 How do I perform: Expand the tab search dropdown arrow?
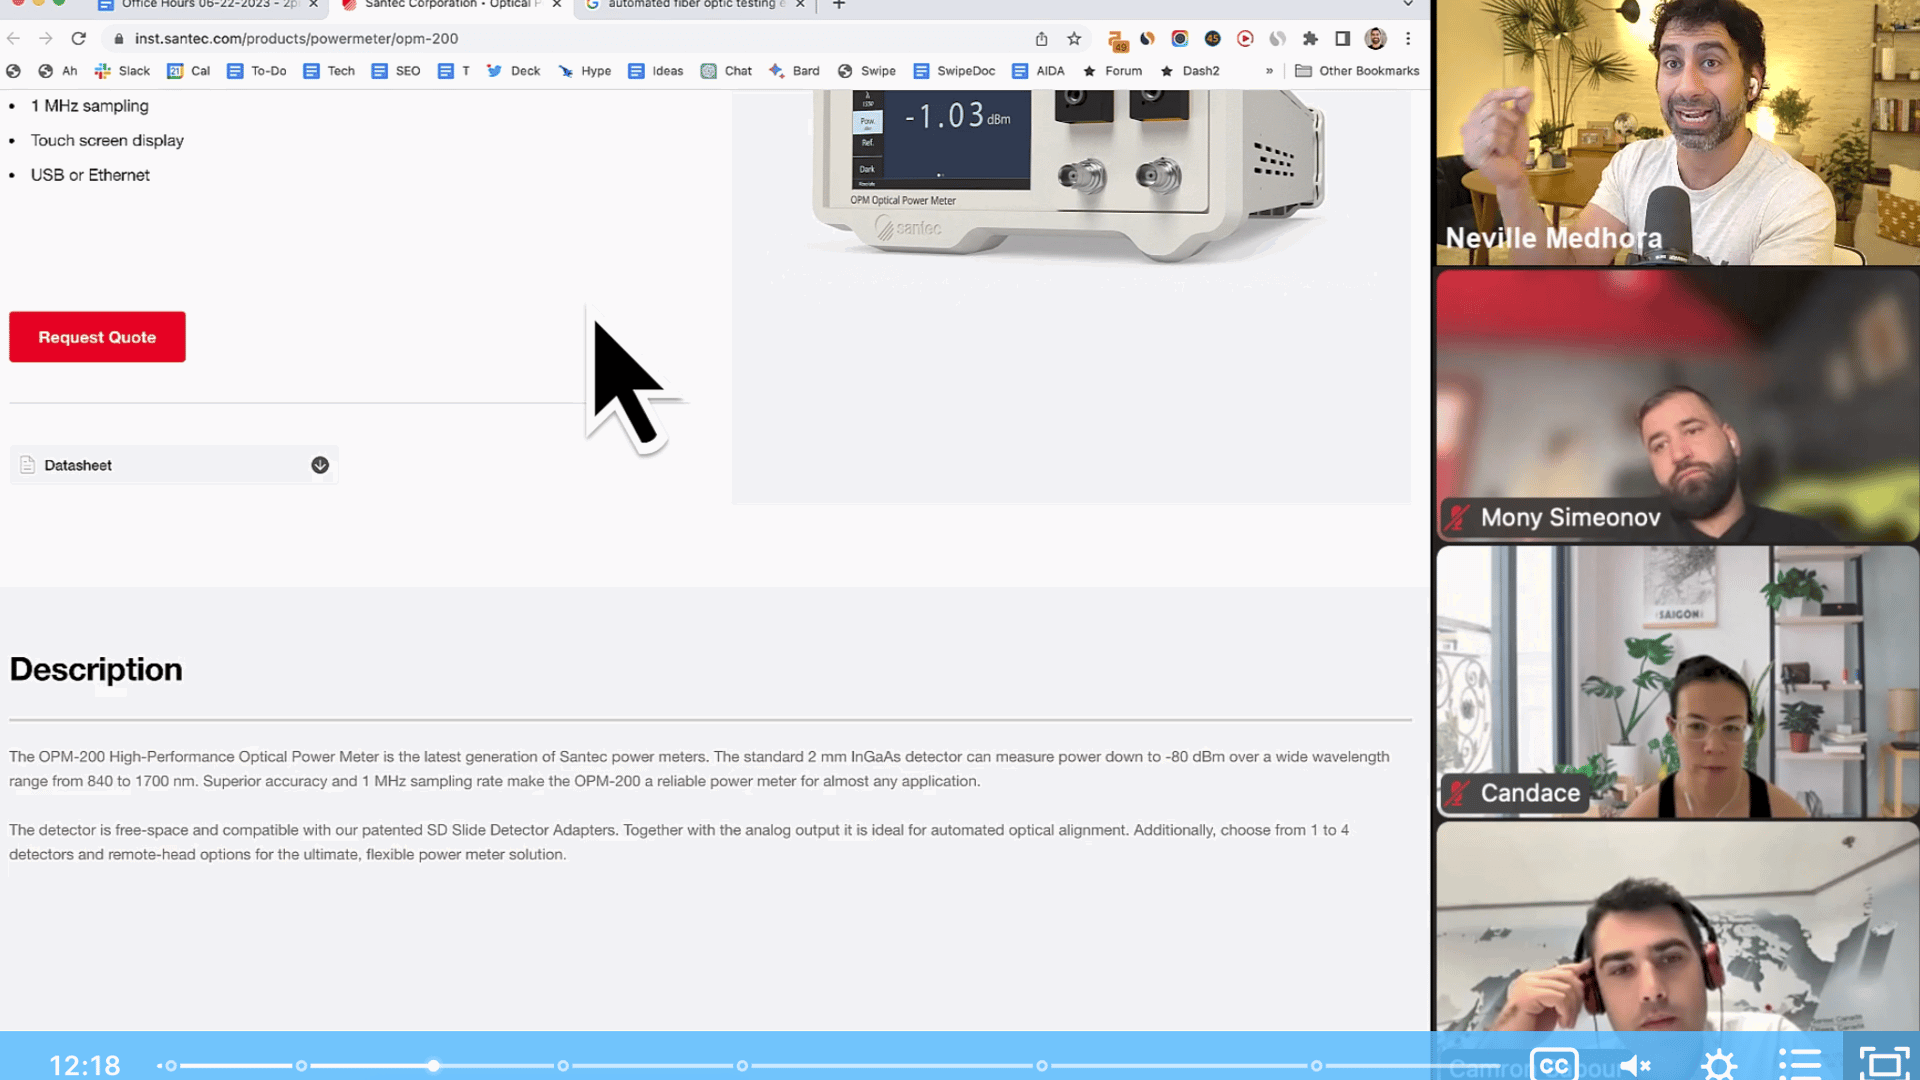click(1408, 5)
